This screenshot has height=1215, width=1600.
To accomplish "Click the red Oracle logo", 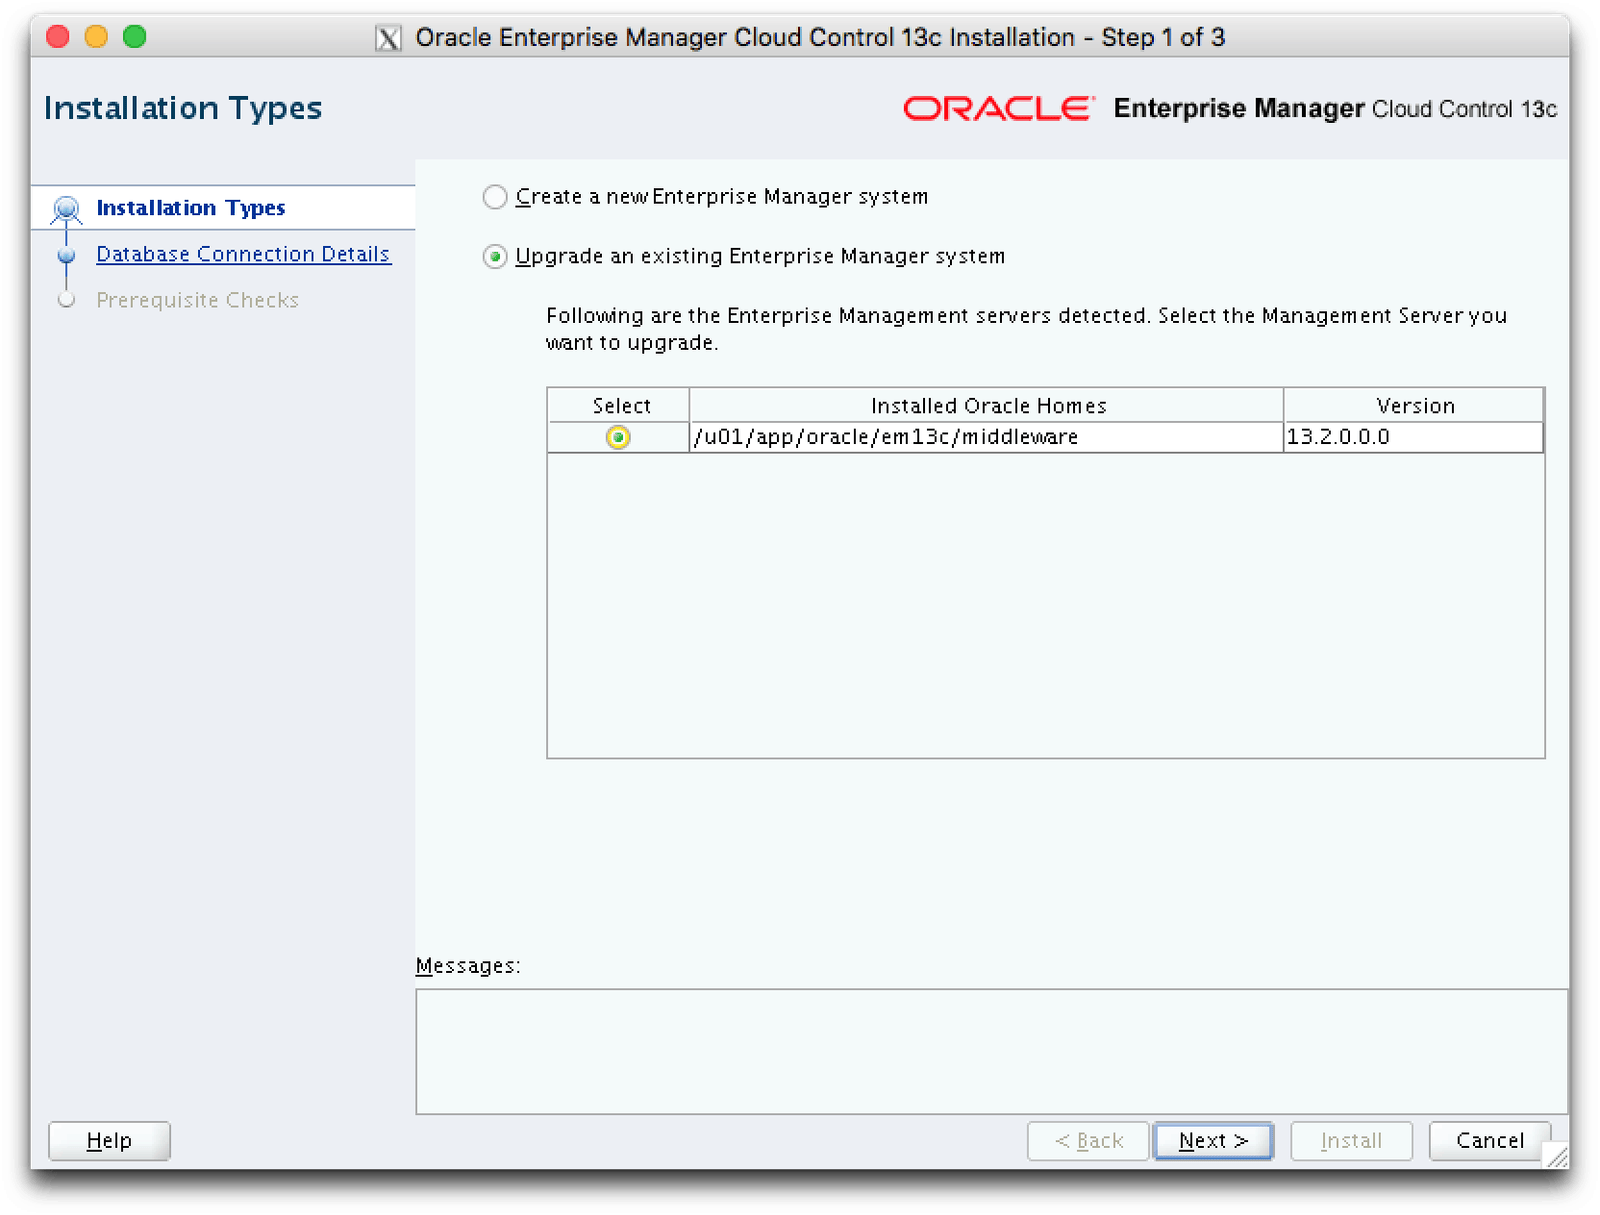I will (997, 108).
